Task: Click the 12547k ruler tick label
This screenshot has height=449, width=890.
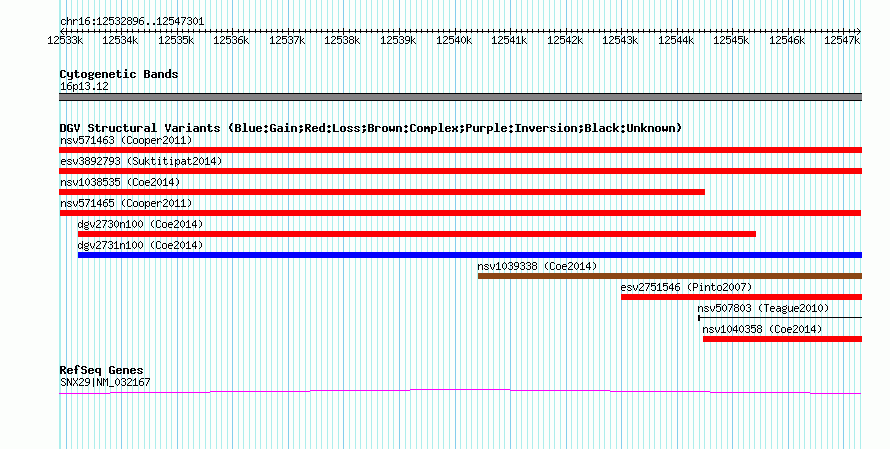Action: pyautogui.click(x=842, y=41)
